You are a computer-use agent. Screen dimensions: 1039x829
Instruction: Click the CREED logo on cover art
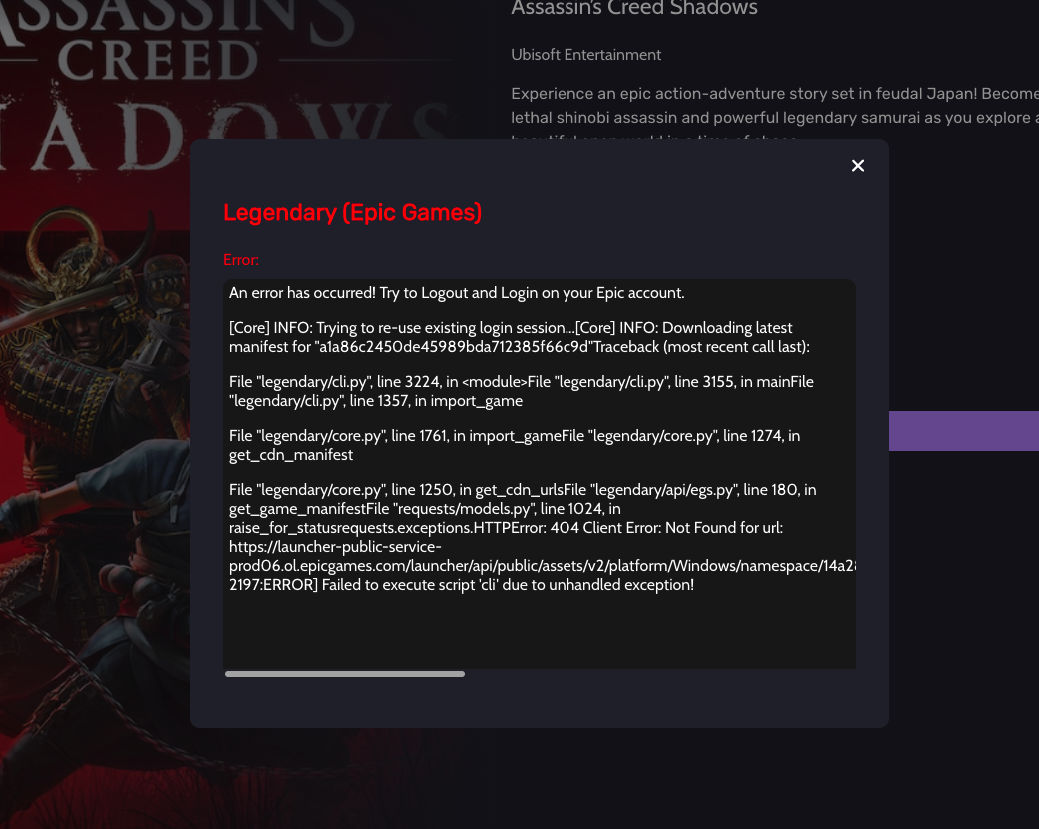[158, 60]
